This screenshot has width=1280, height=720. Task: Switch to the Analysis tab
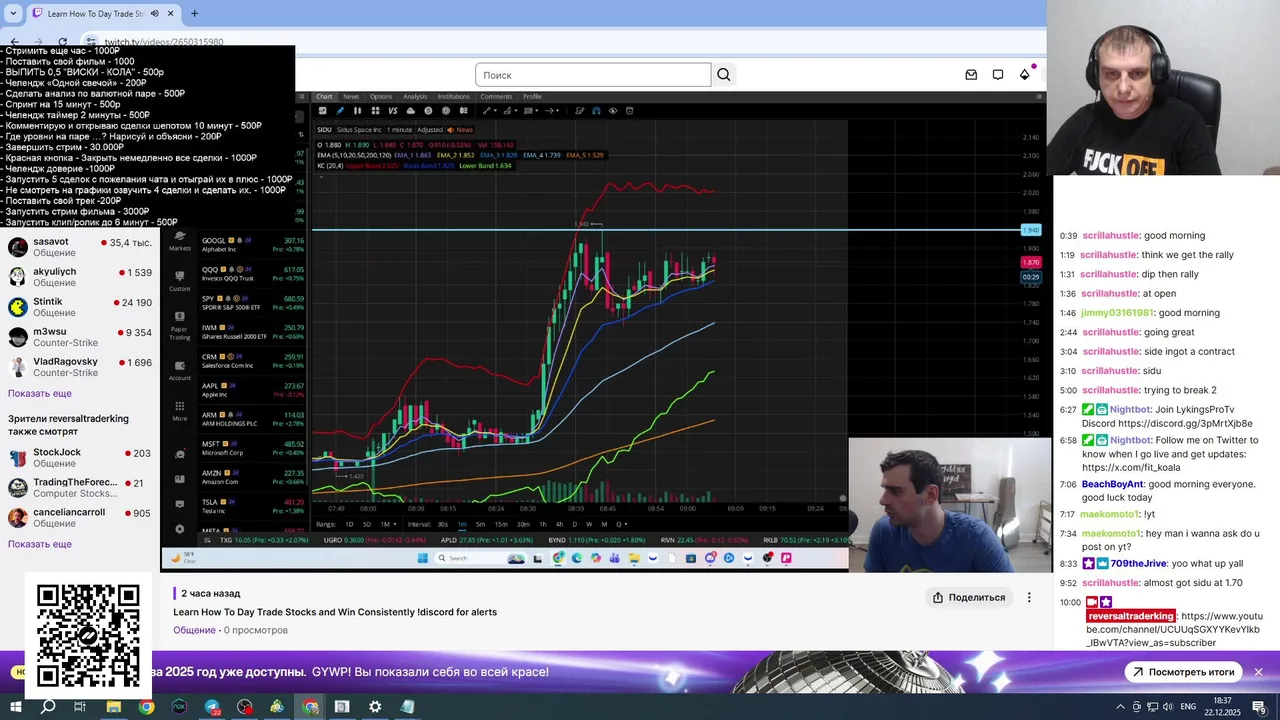(x=415, y=97)
